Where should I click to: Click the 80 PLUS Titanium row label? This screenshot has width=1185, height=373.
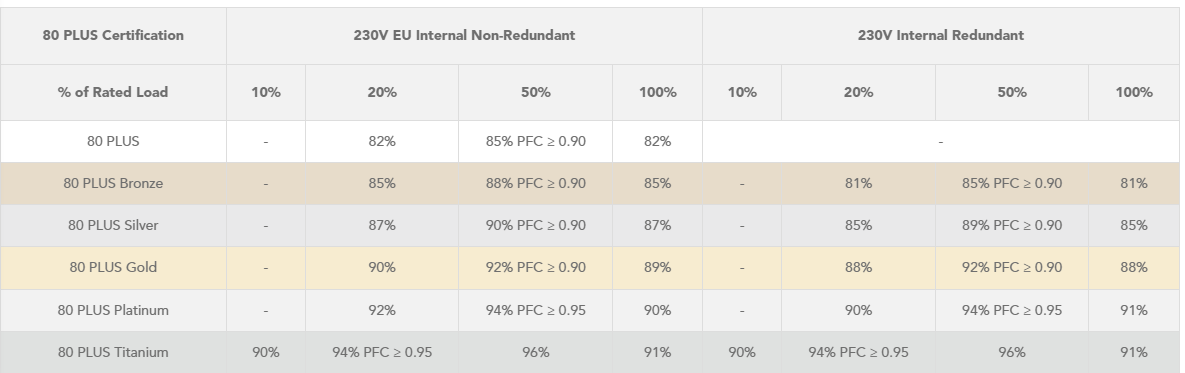click(113, 353)
